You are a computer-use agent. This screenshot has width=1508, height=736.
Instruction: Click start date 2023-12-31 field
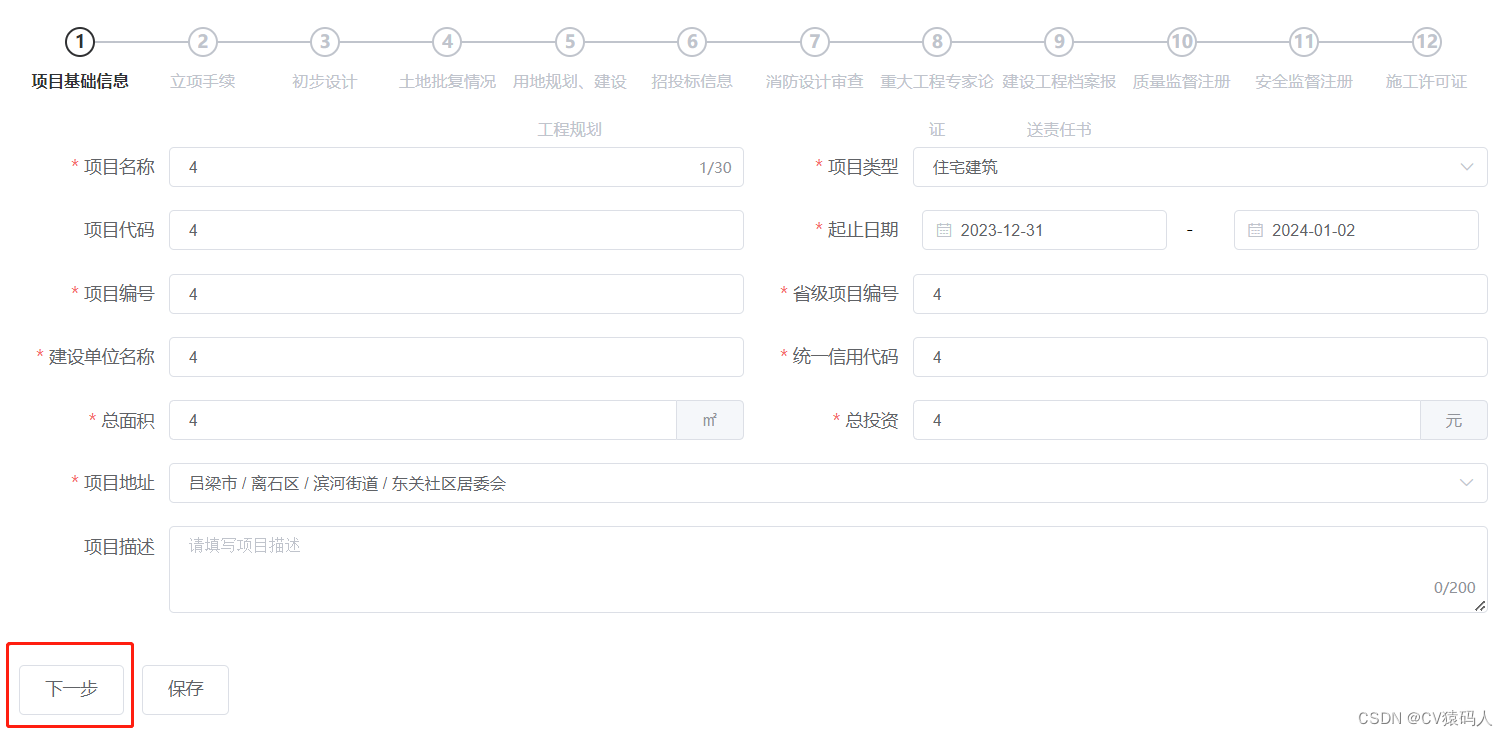1044,230
